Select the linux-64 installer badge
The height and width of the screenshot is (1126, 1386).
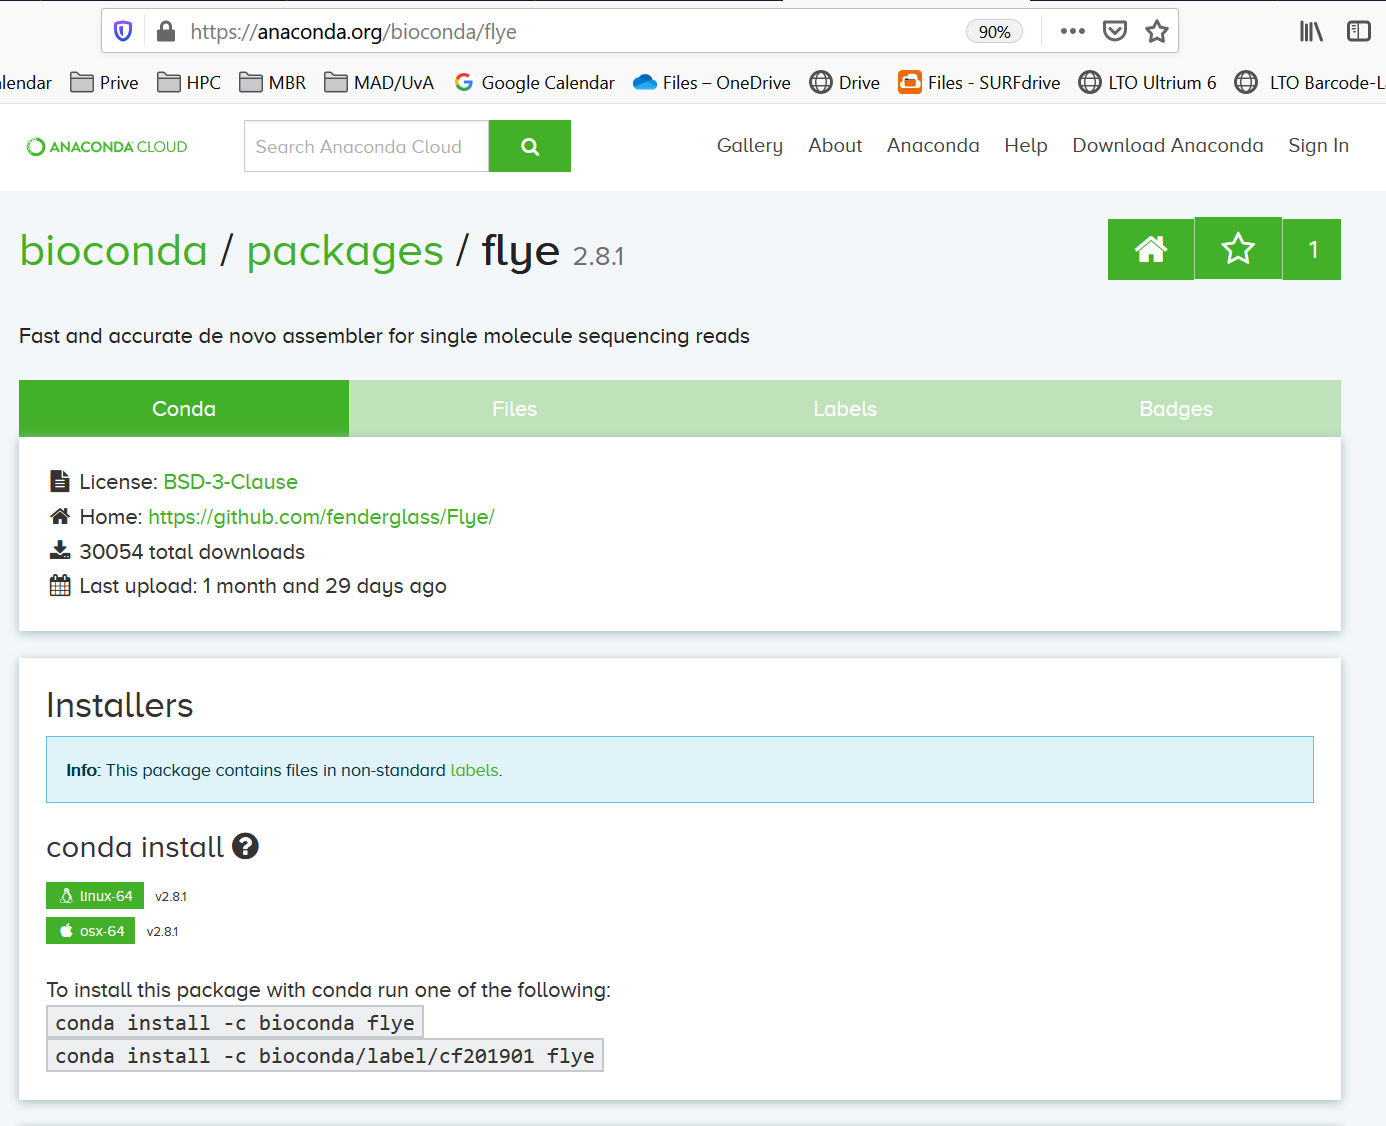point(95,896)
